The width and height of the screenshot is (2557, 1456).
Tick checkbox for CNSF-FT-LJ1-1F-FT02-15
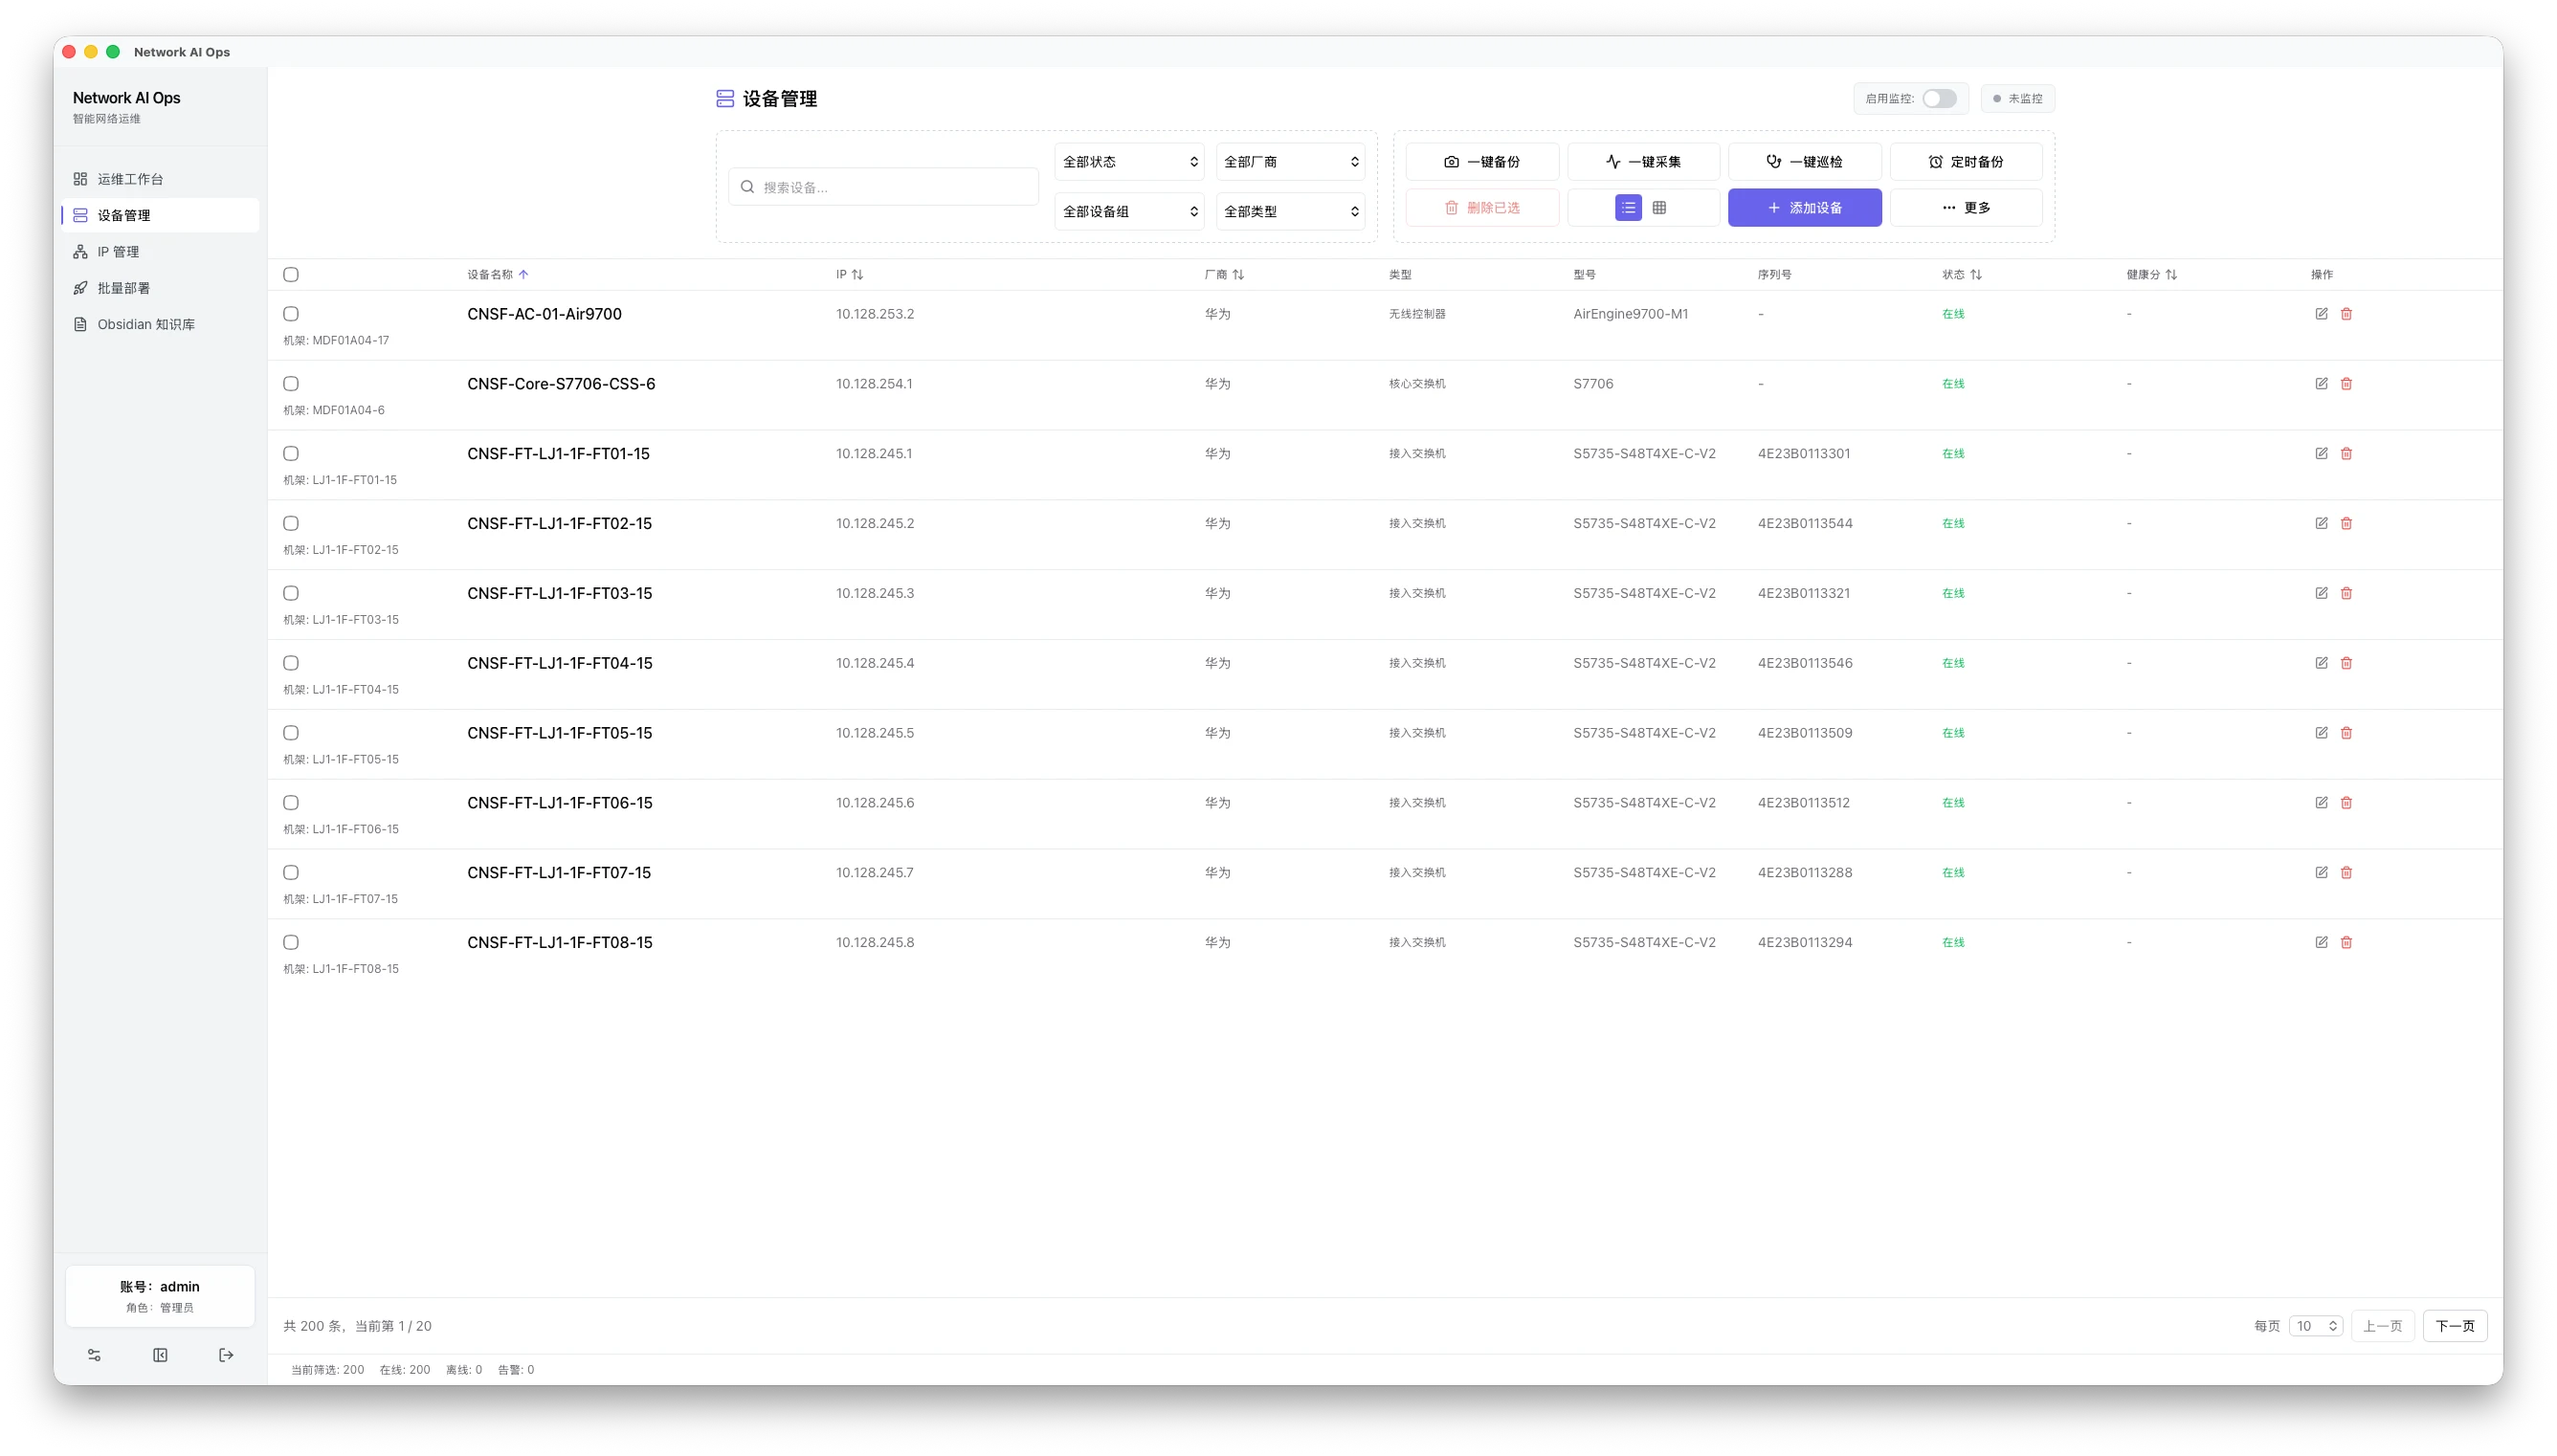291,524
